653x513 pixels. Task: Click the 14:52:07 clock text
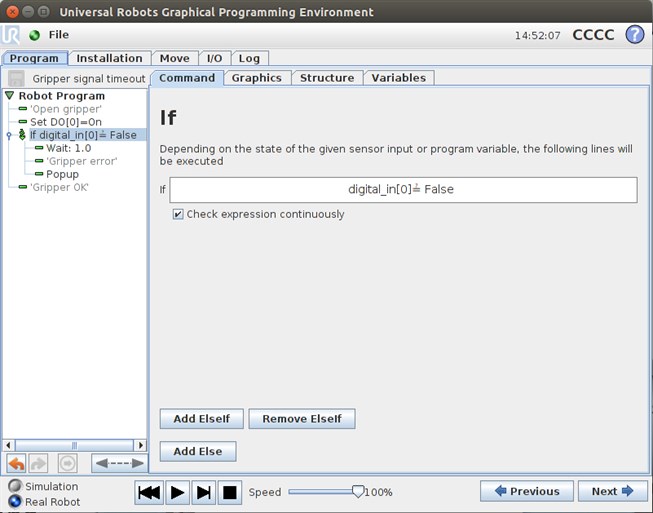(538, 35)
